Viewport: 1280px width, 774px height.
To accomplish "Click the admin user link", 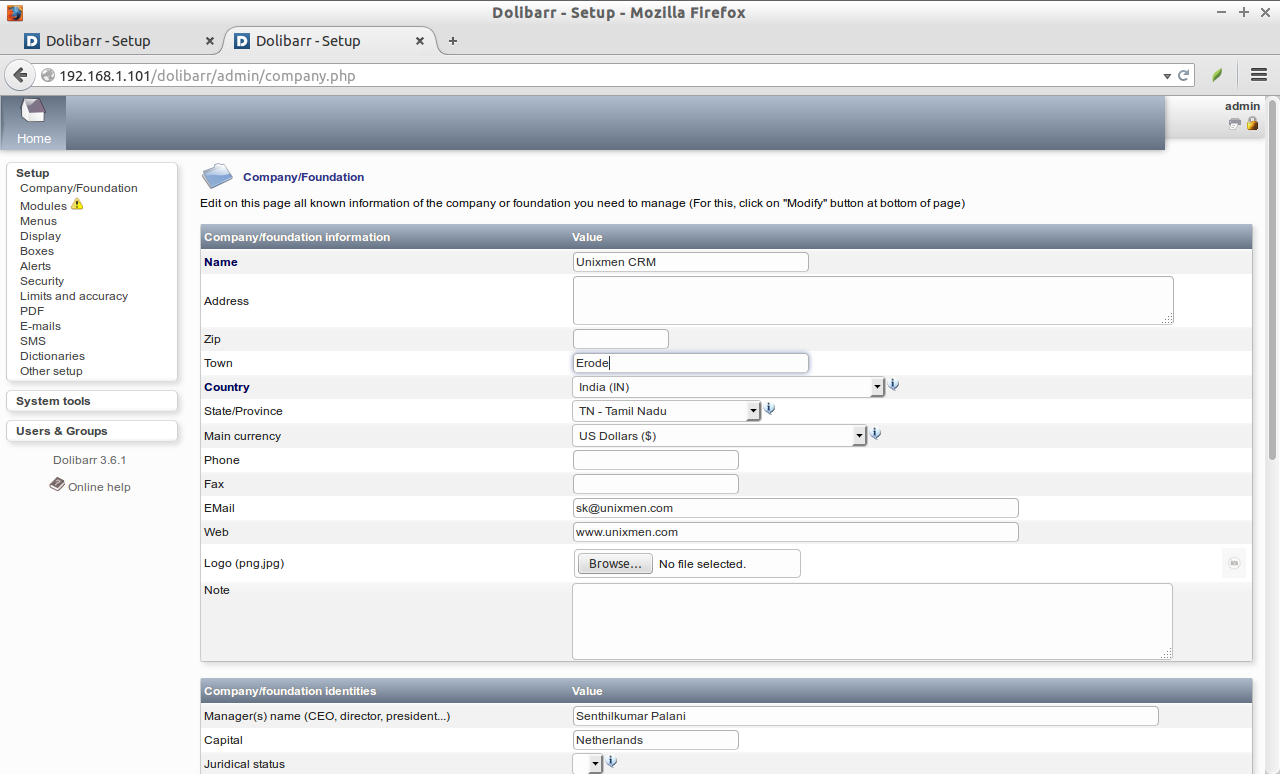I will click(1242, 106).
